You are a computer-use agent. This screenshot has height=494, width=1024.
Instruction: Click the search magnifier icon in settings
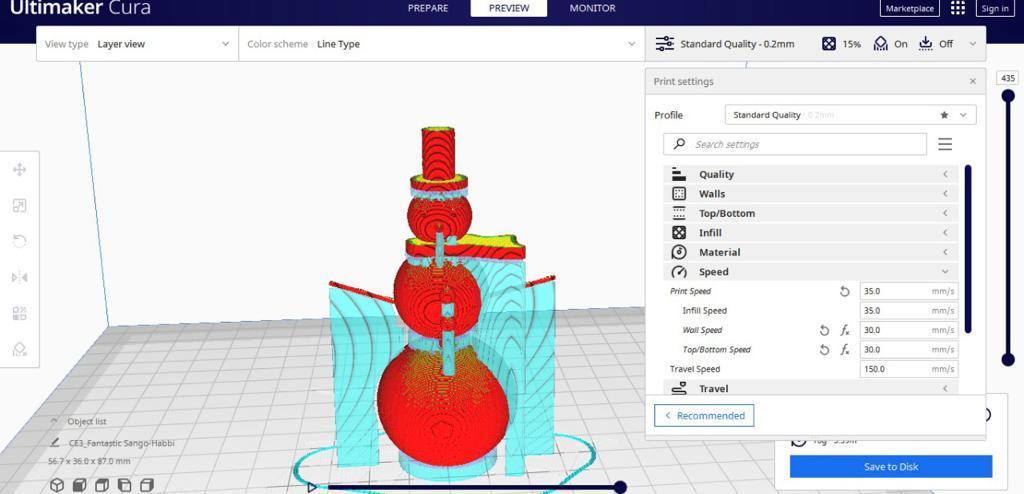point(680,144)
